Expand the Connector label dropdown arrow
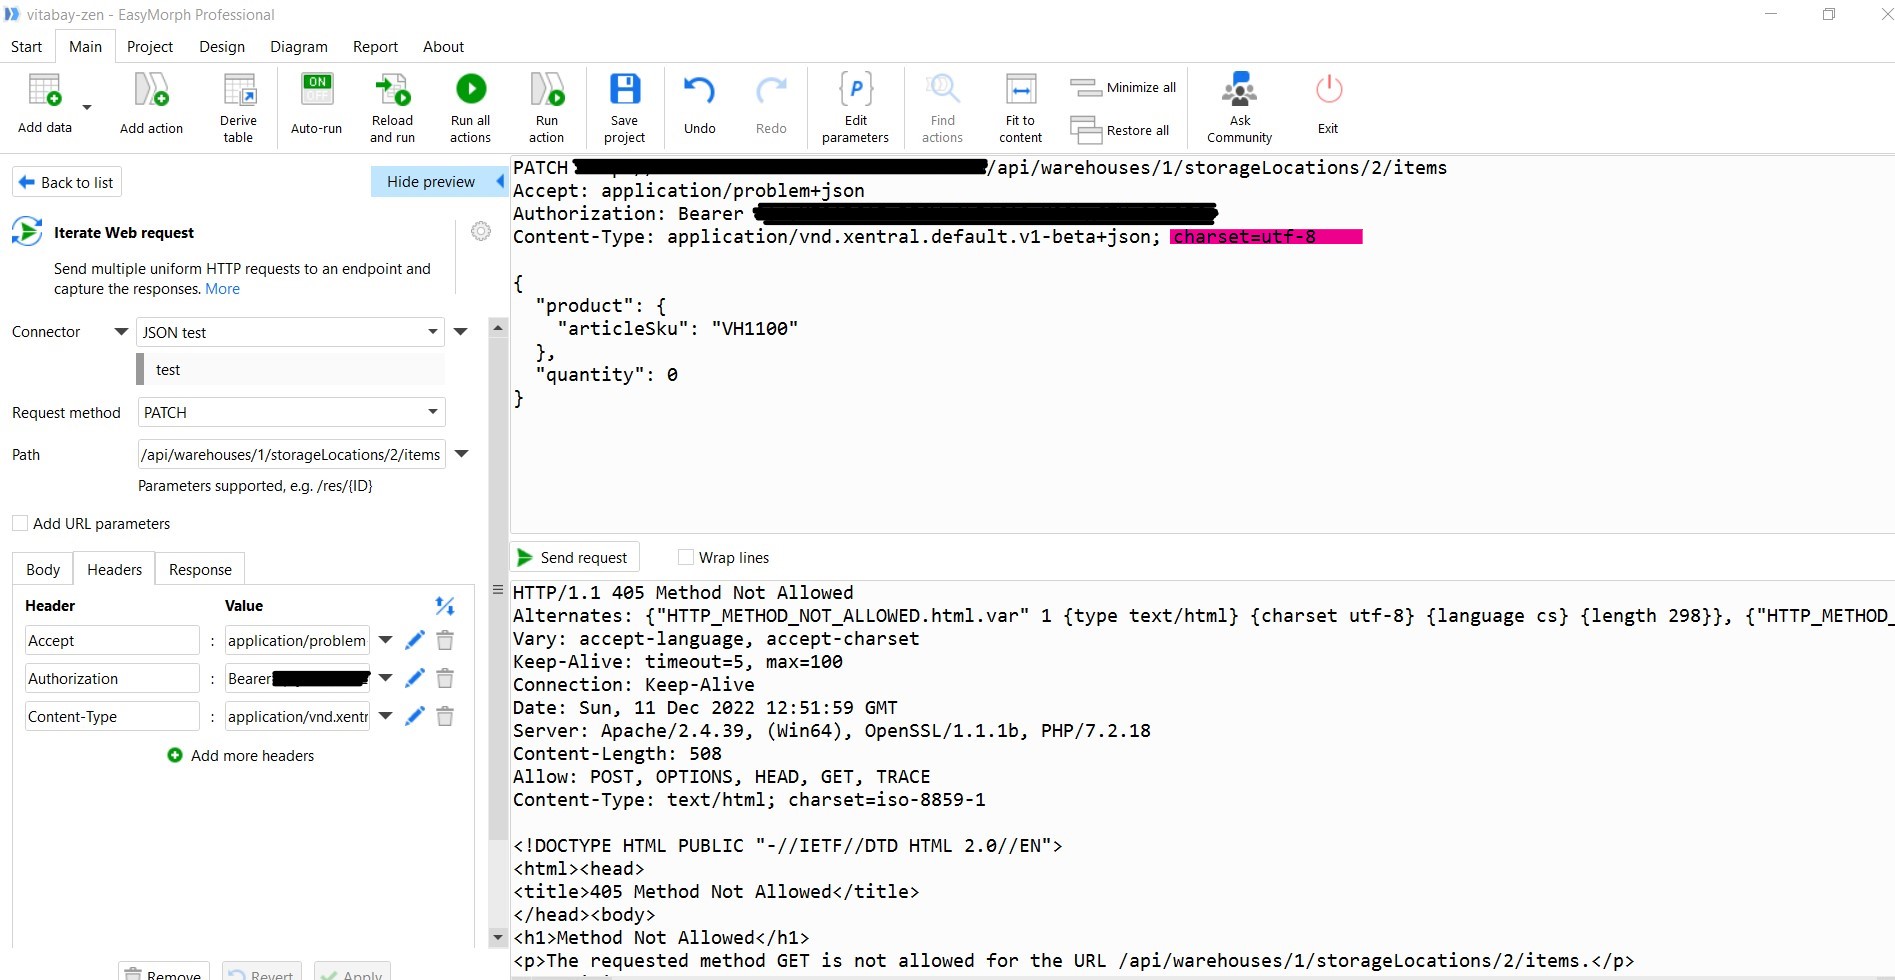Image resolution: width=1895 pixels, height=980 pixels. 121,332
